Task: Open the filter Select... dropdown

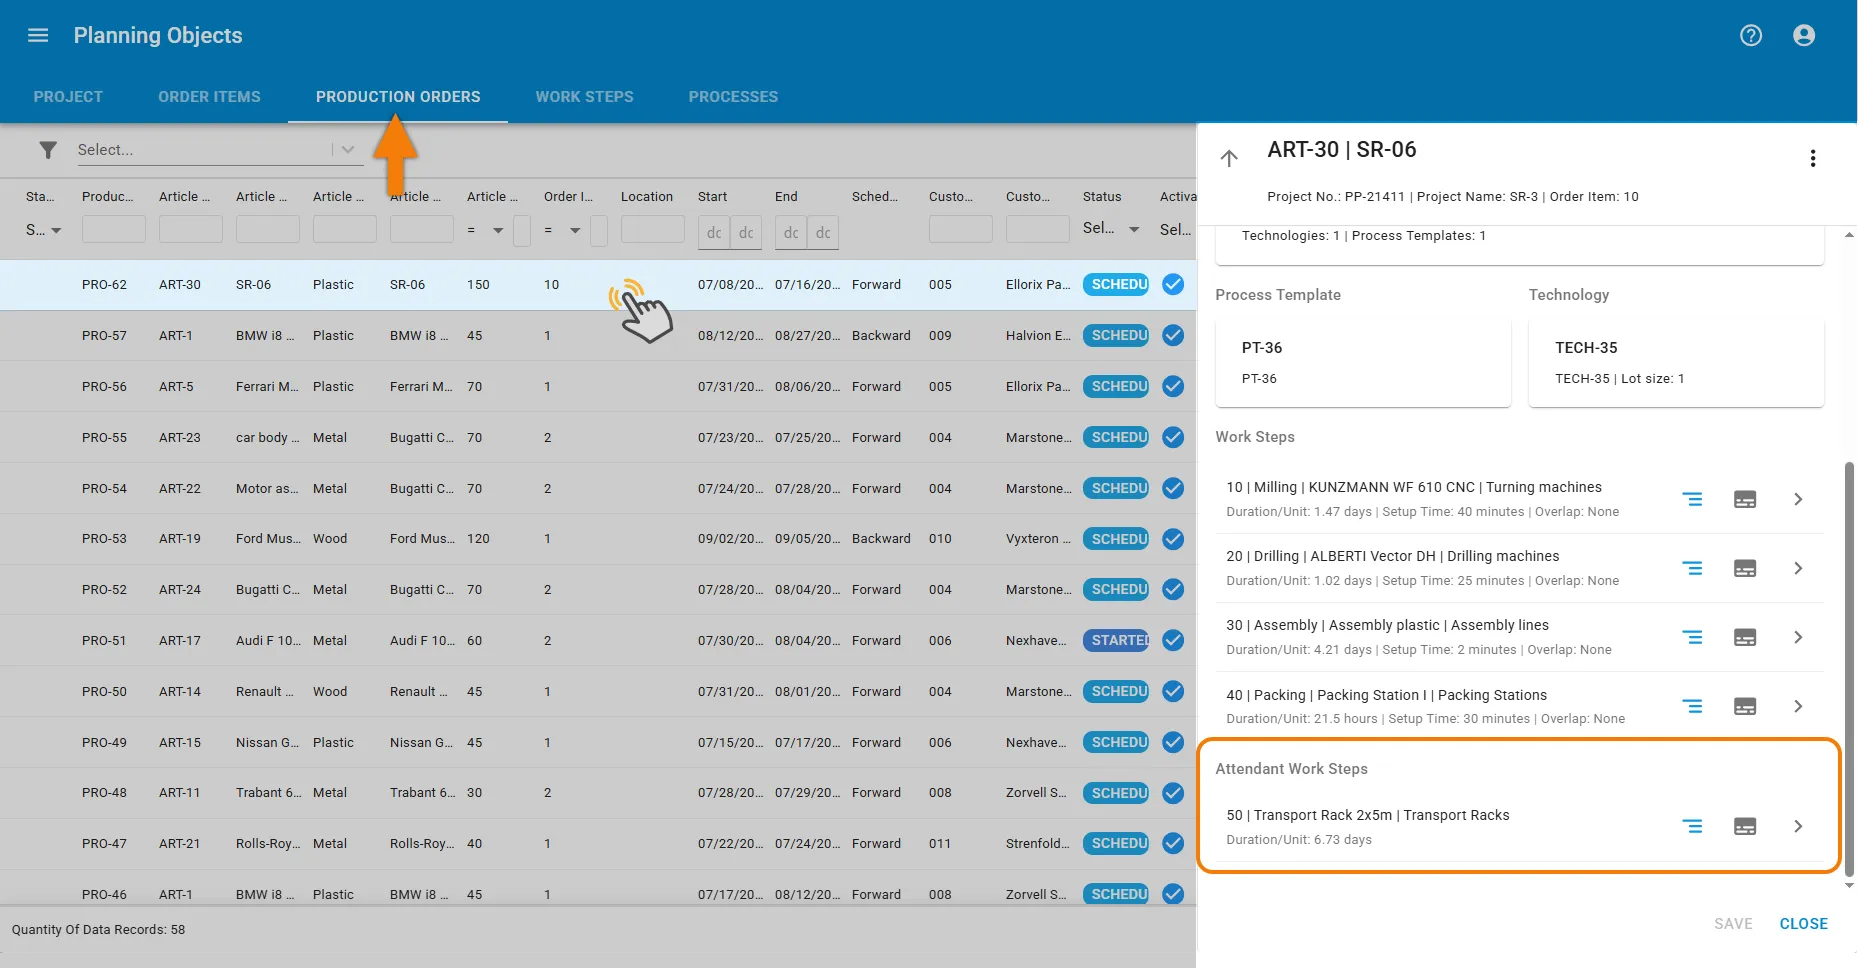Action: point(218,150)
